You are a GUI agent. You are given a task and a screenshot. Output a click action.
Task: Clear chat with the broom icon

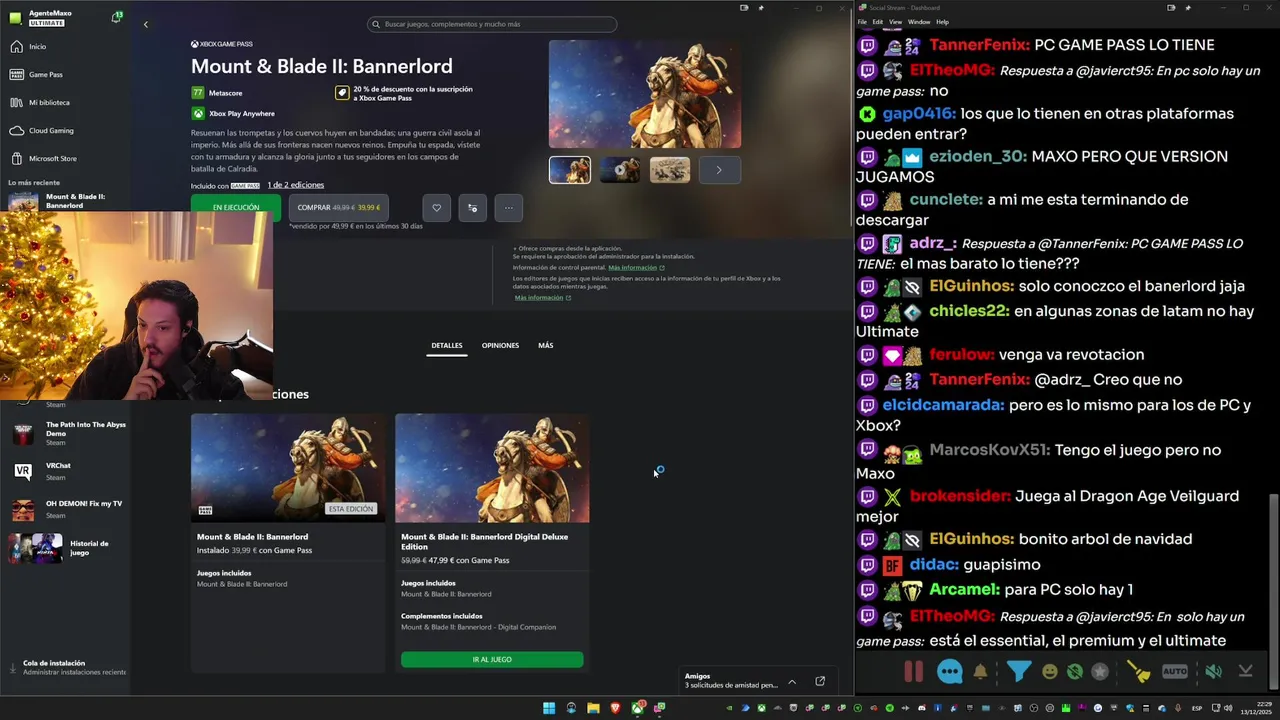coord(1139,672)
